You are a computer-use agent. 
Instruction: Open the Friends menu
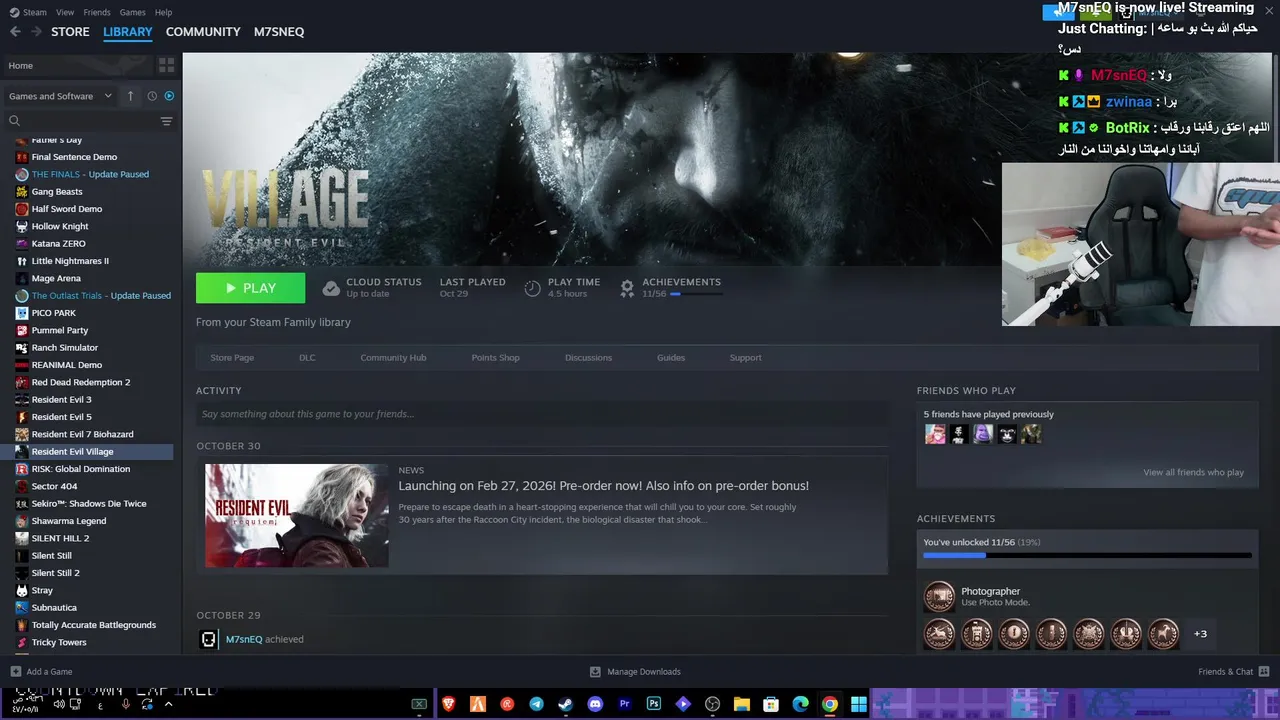[x=97, y=12]
